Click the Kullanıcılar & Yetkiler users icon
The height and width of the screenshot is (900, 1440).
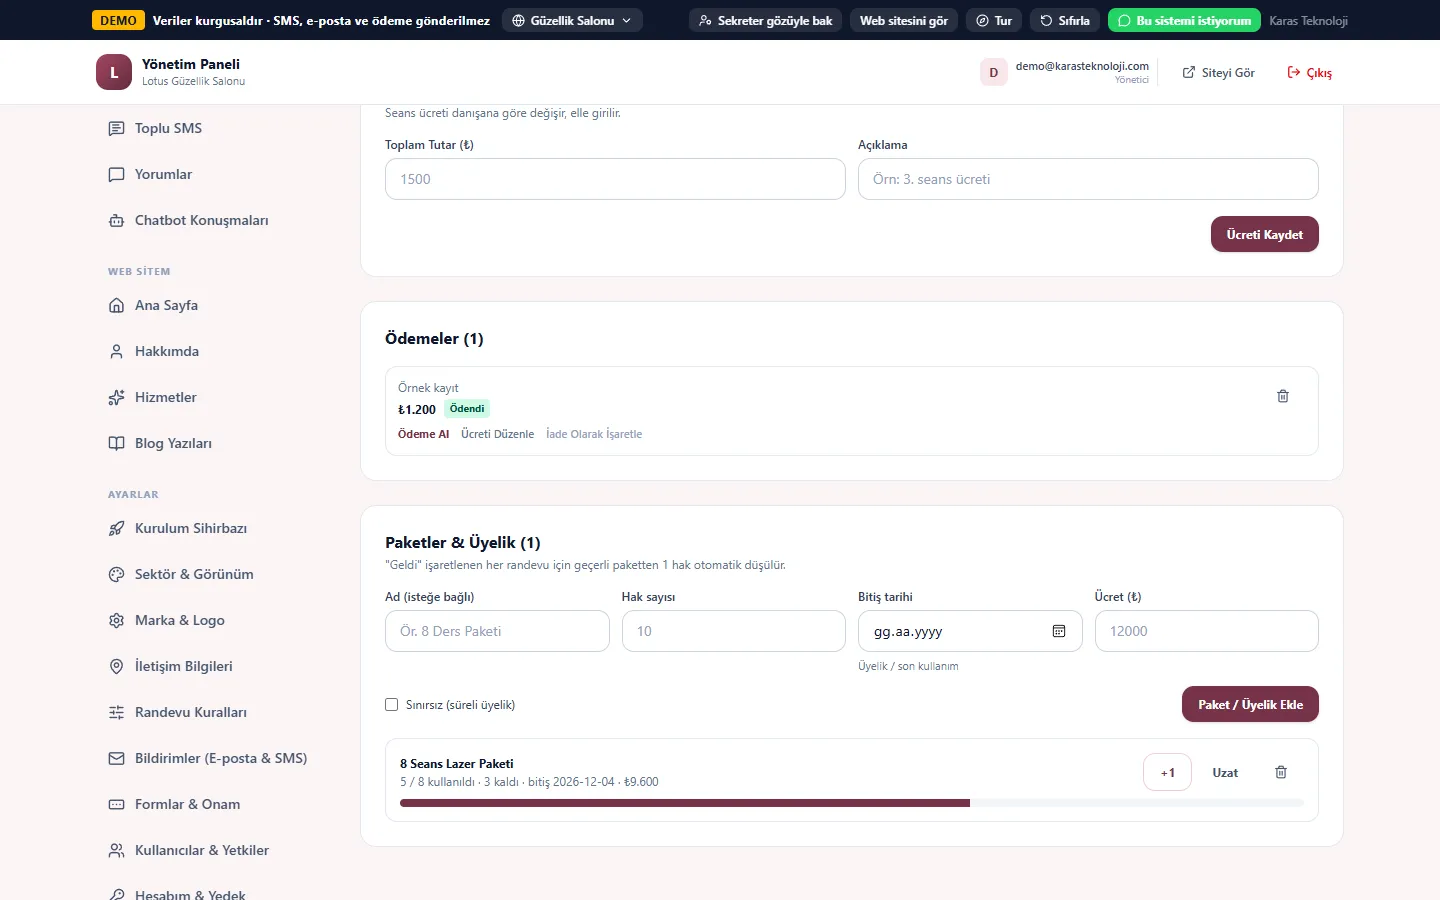[x=116, y=850]
